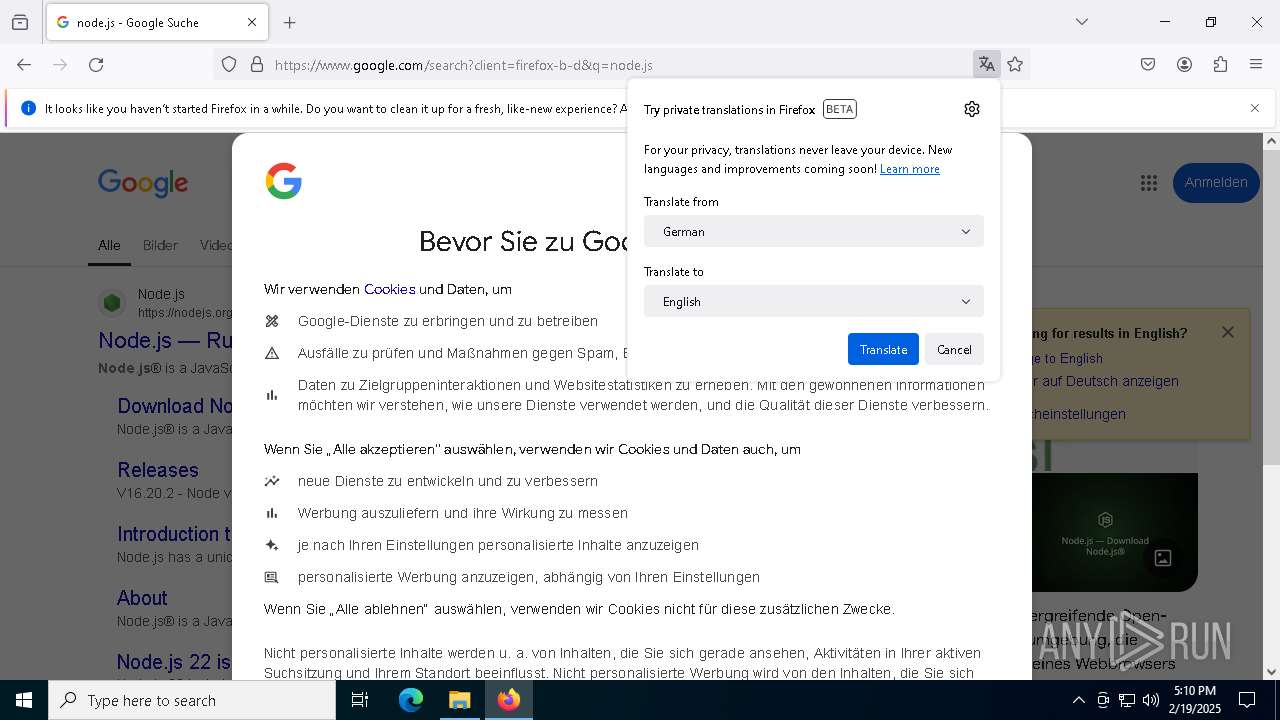Image resolution: width=1280 pixels, height=720 pixels.
Task: Close the results in English prompt
Action: (1228, 332)
